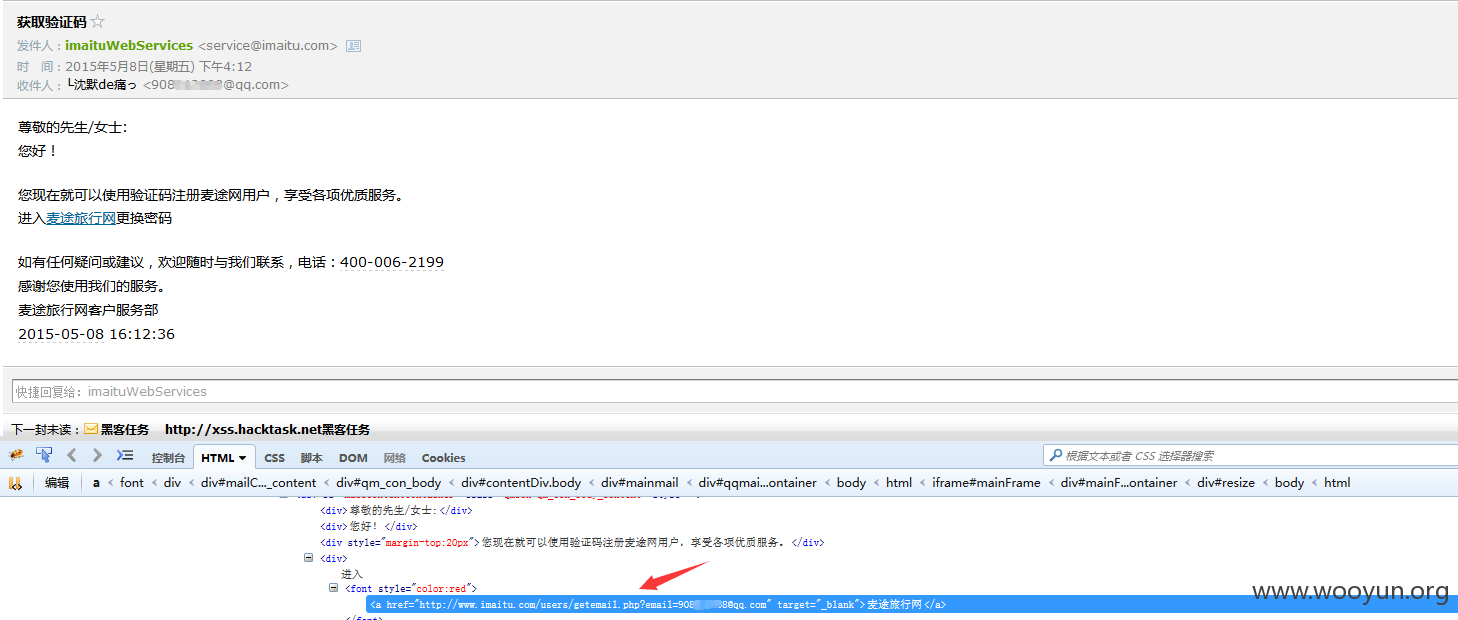This screenshot has width=1458, height=620.
Task: Select the iframe#mainFrame breadcrumb
Action: (987, 483)
